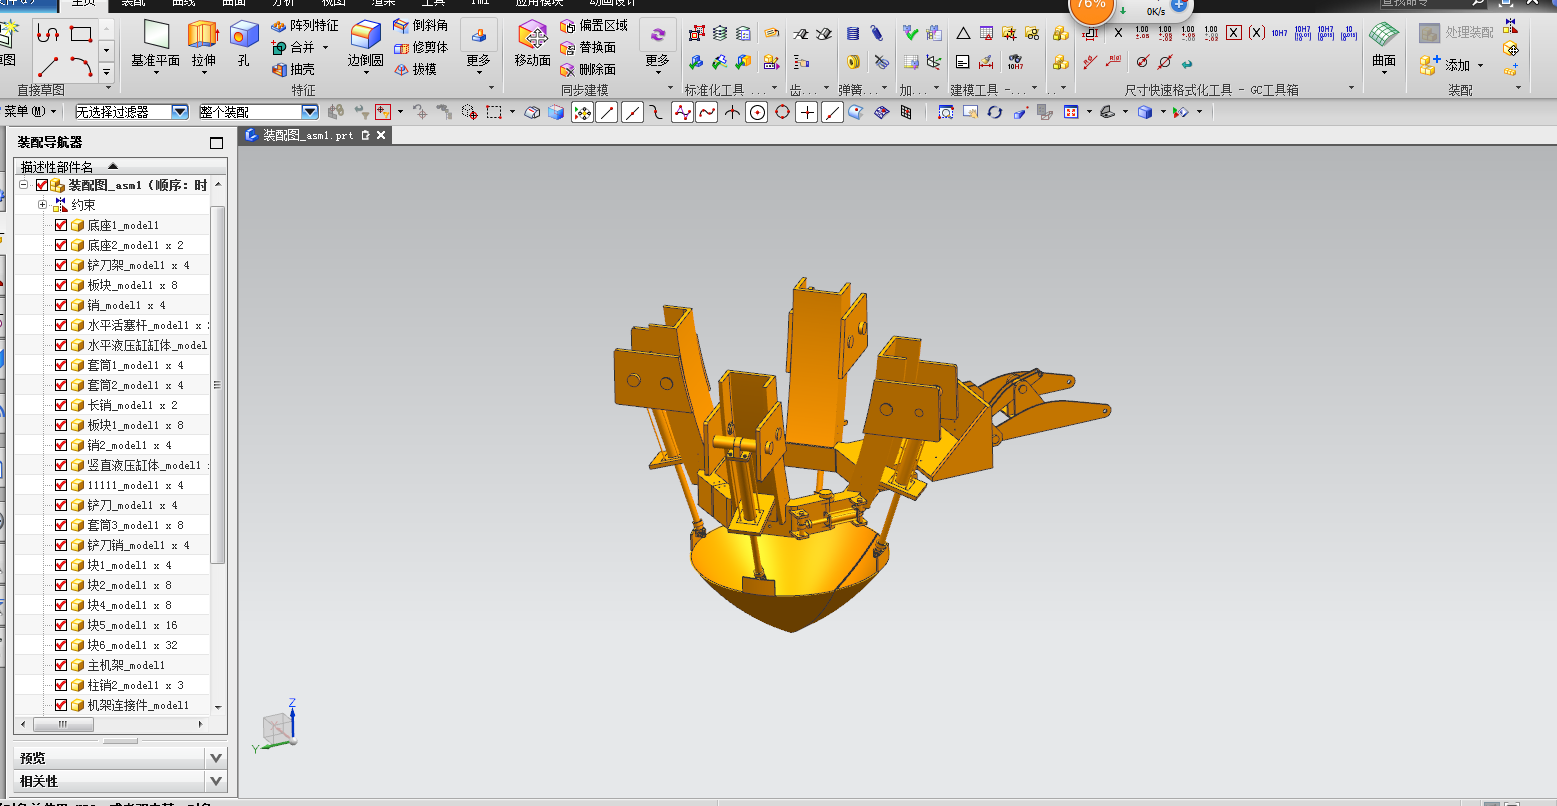1557x806 pixels.
Task: Expand the 约束 constraints tree node
Action: [43, 205]
